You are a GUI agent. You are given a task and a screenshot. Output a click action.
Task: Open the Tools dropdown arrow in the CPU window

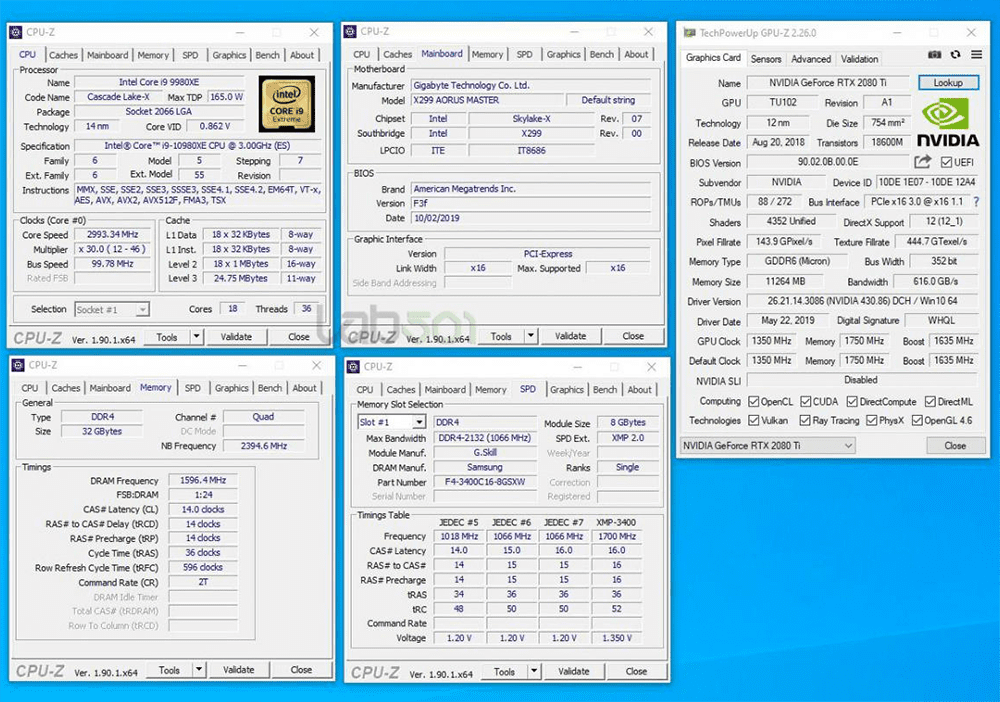click(196, 337)
